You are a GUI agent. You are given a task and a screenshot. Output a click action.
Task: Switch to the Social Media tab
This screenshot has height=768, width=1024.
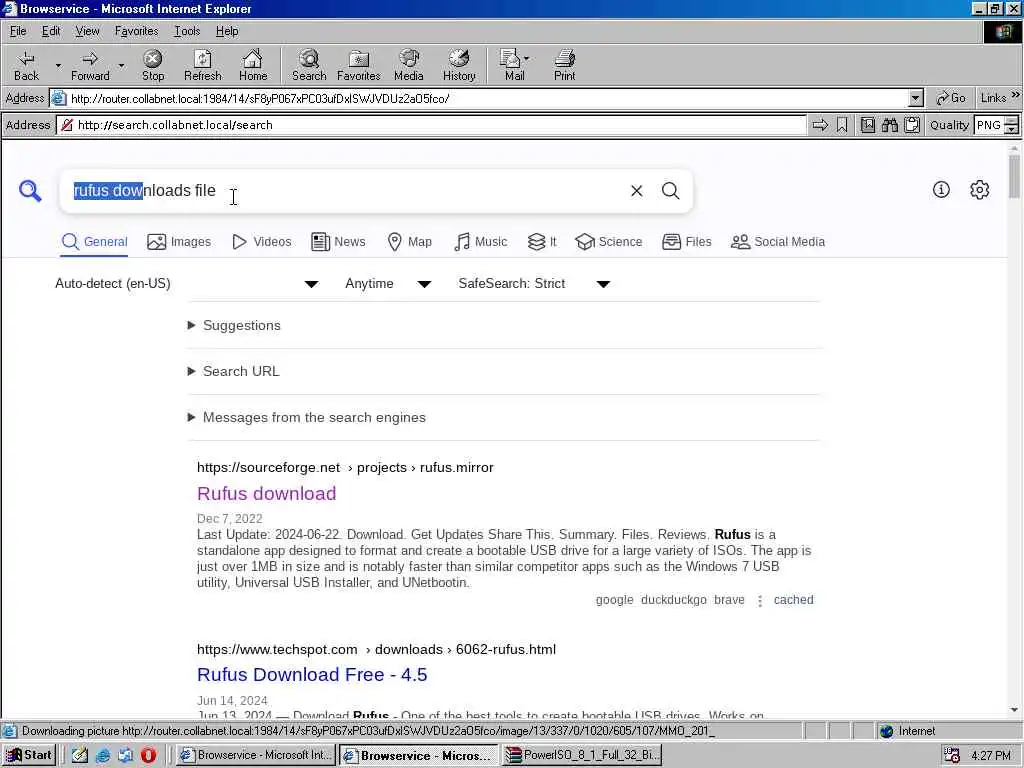click(777, 242)
